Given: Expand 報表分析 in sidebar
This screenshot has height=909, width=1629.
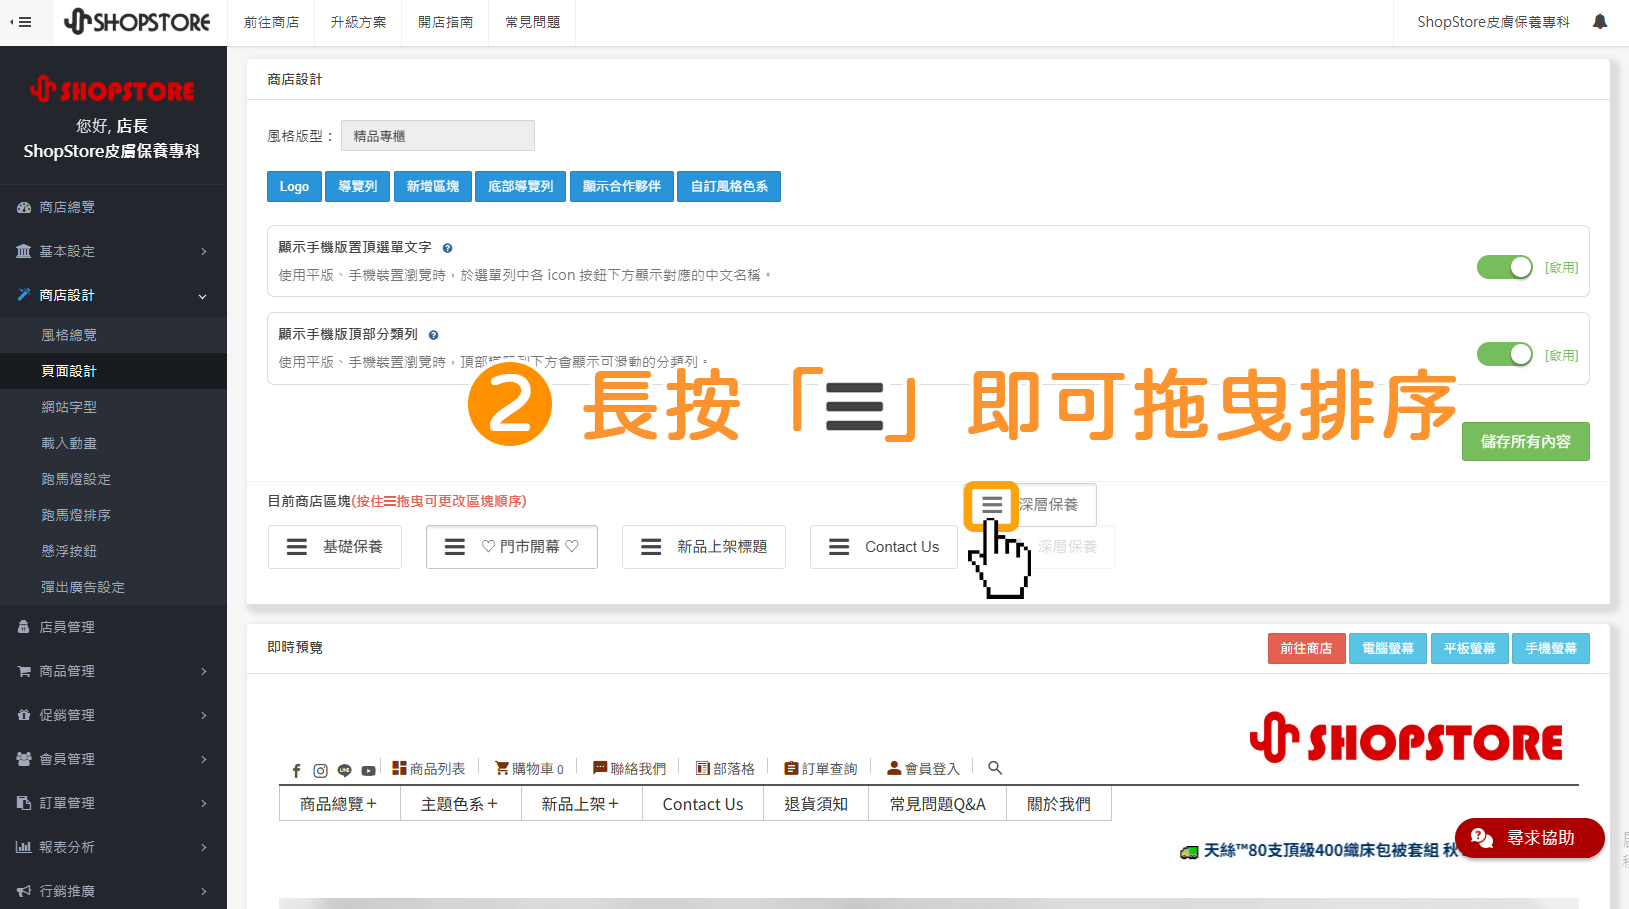Looking at the screenshot, I should pyautogui.click(x=113, y=847).
